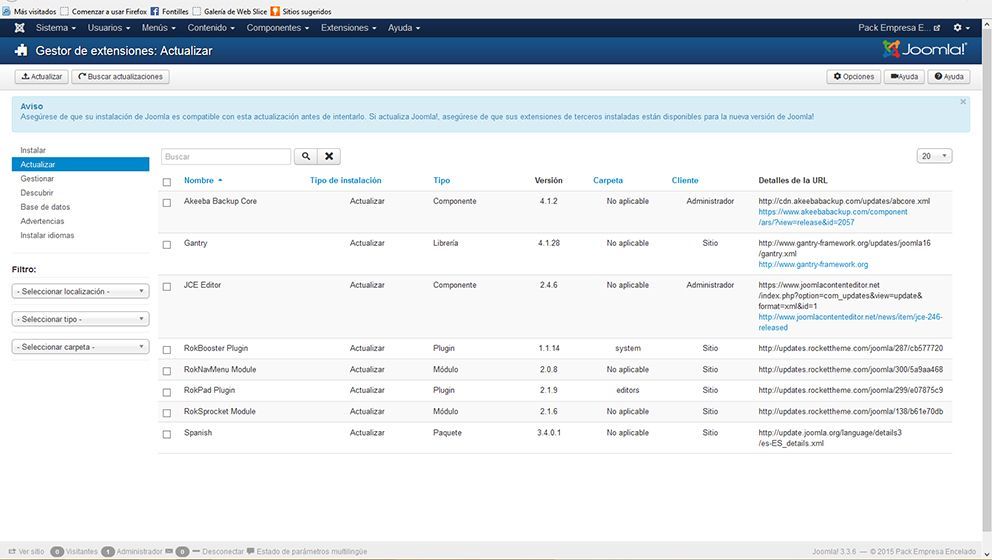The image size is (992, 560).
Task: Click the Ayuda button with video icon
Action: click(904, 77)
